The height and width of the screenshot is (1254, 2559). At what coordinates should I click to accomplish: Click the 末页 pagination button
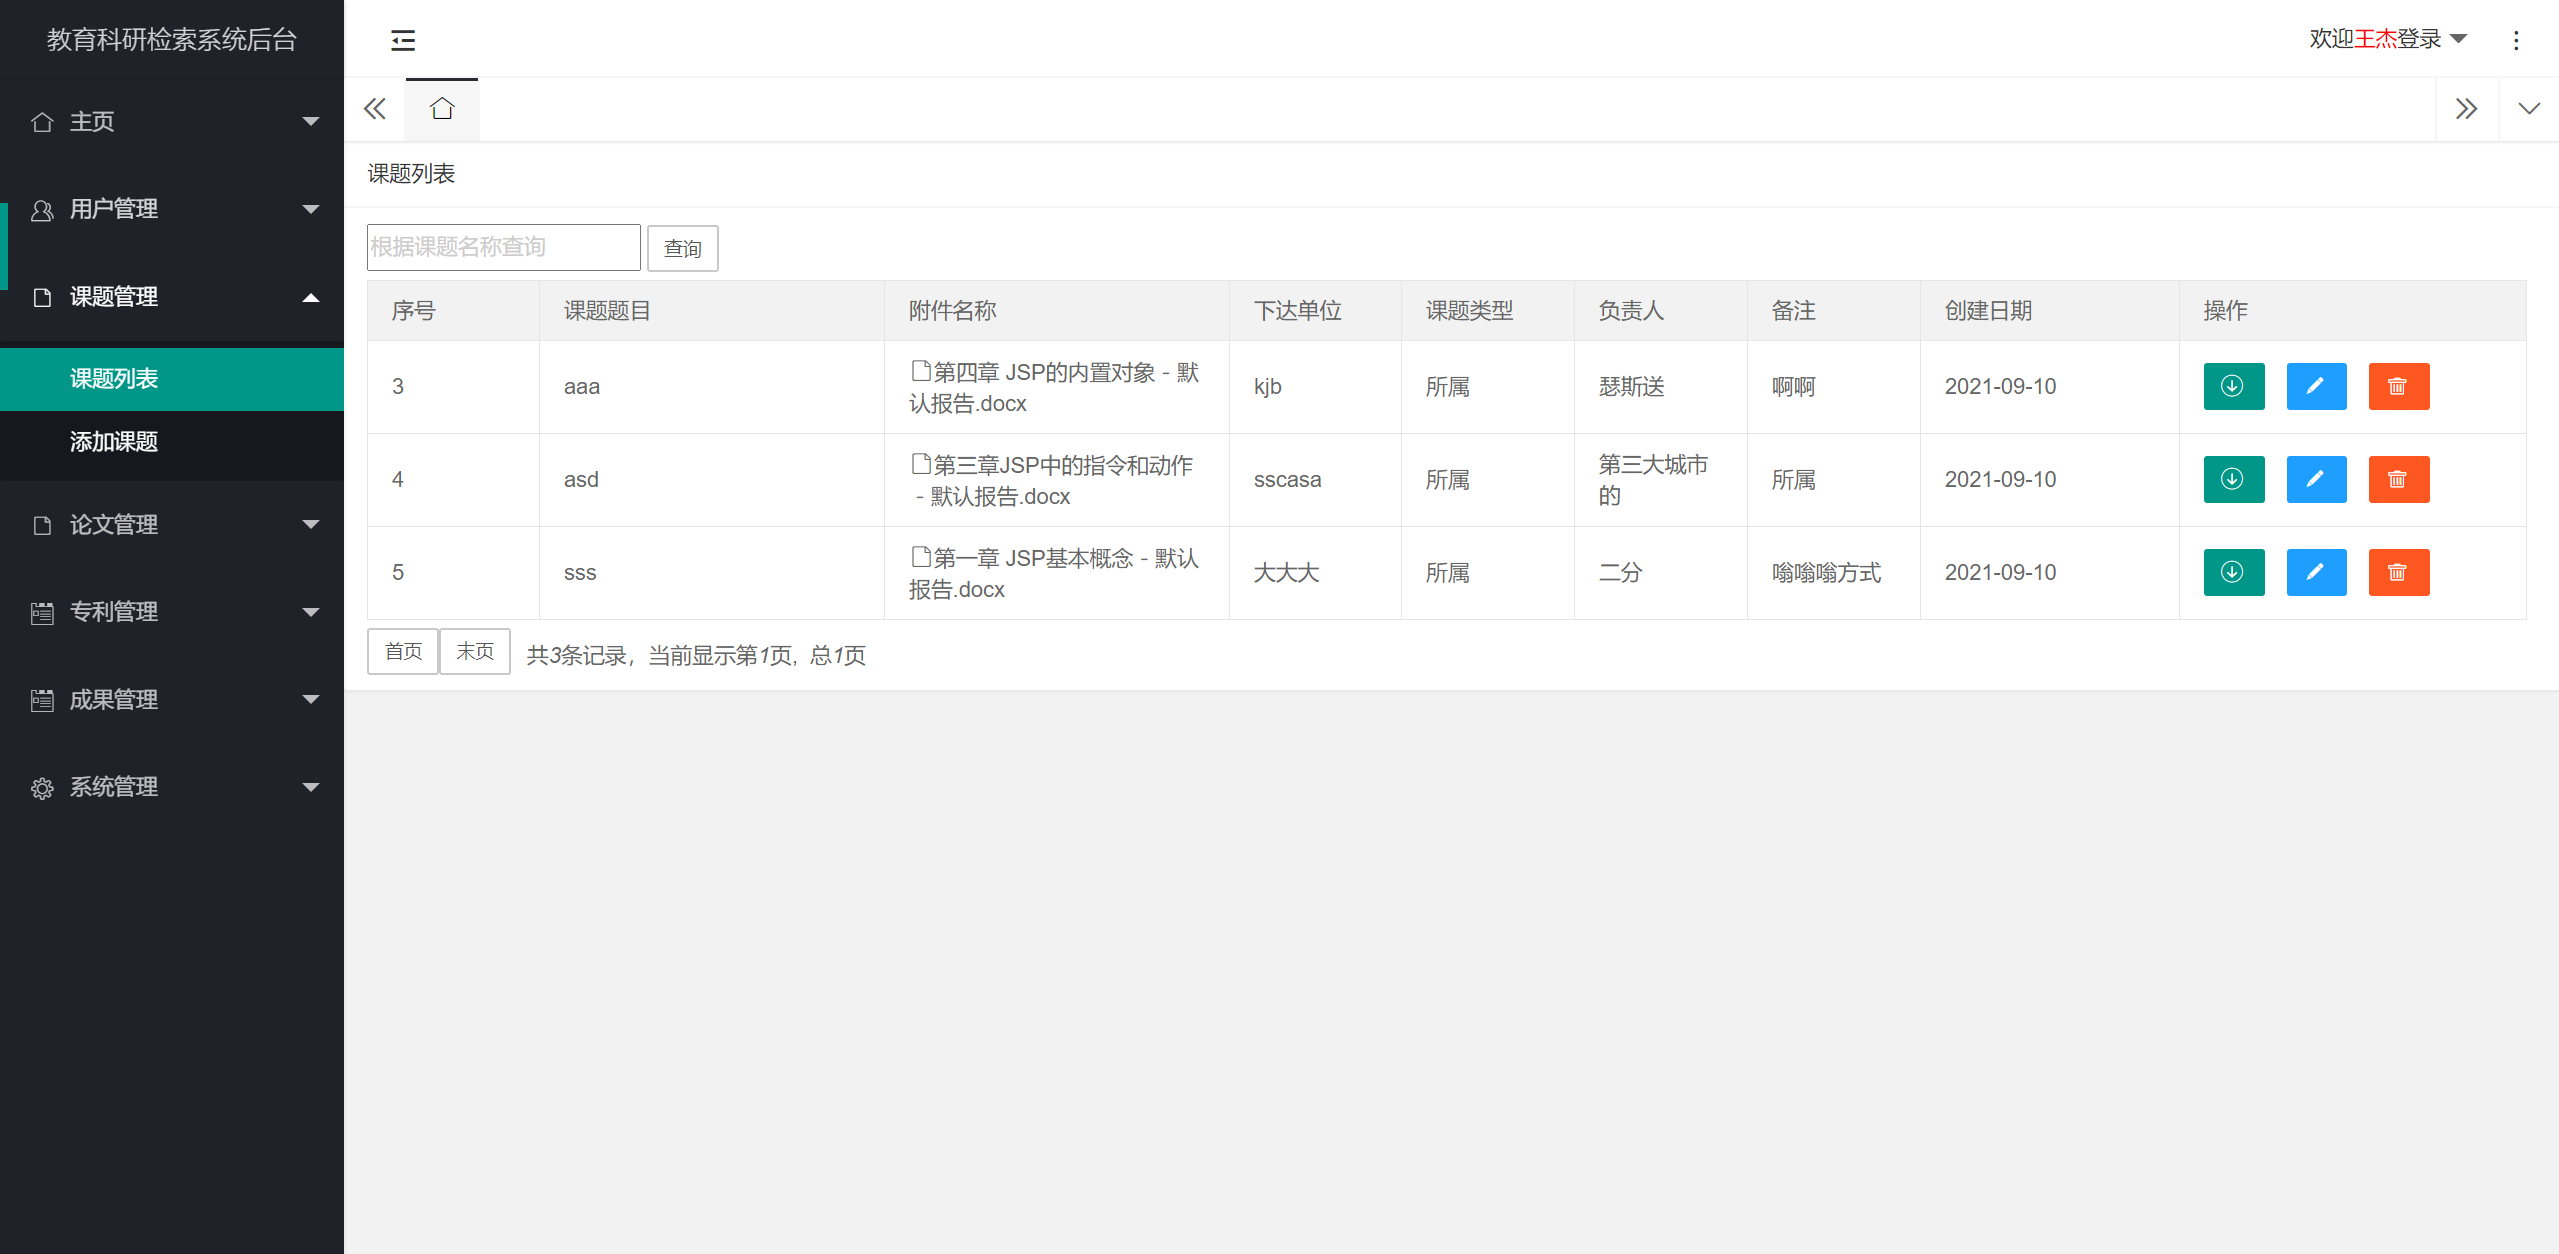coord(475,652)
